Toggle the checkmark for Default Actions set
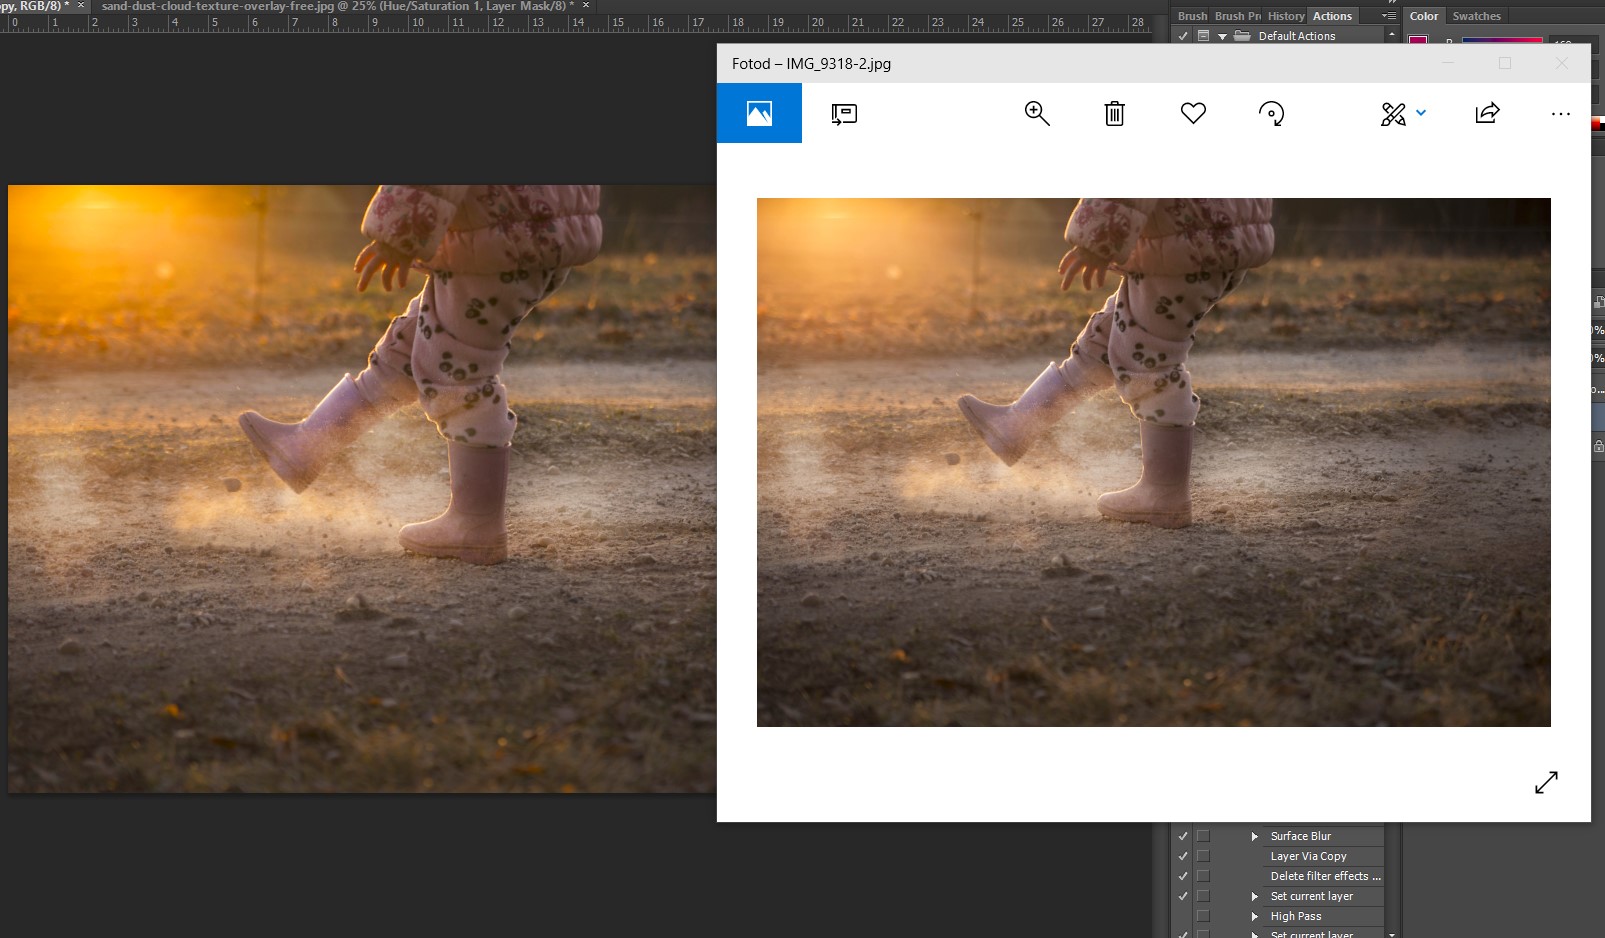 pyautogui.click(x=1183, y=36)
